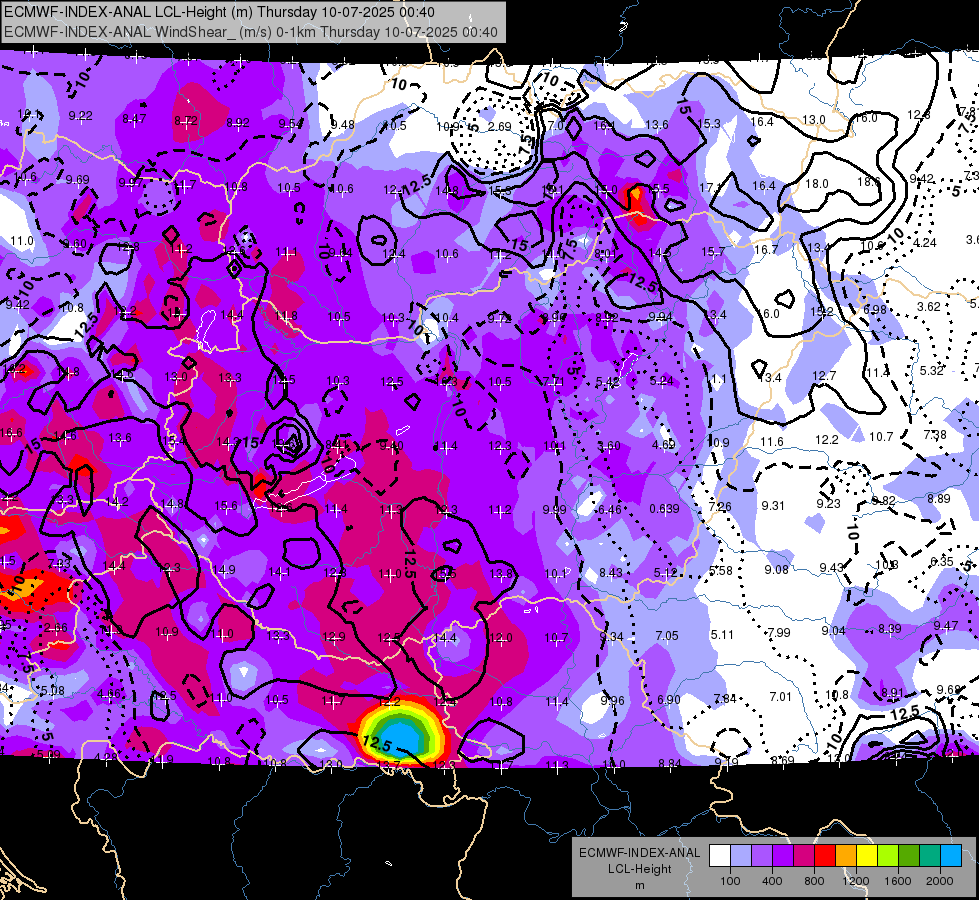The height and width of the screenshot is (900, 979).
Task: Click the wind shear value 18.0
Action: pyautogui.click(x=817, y=184)
